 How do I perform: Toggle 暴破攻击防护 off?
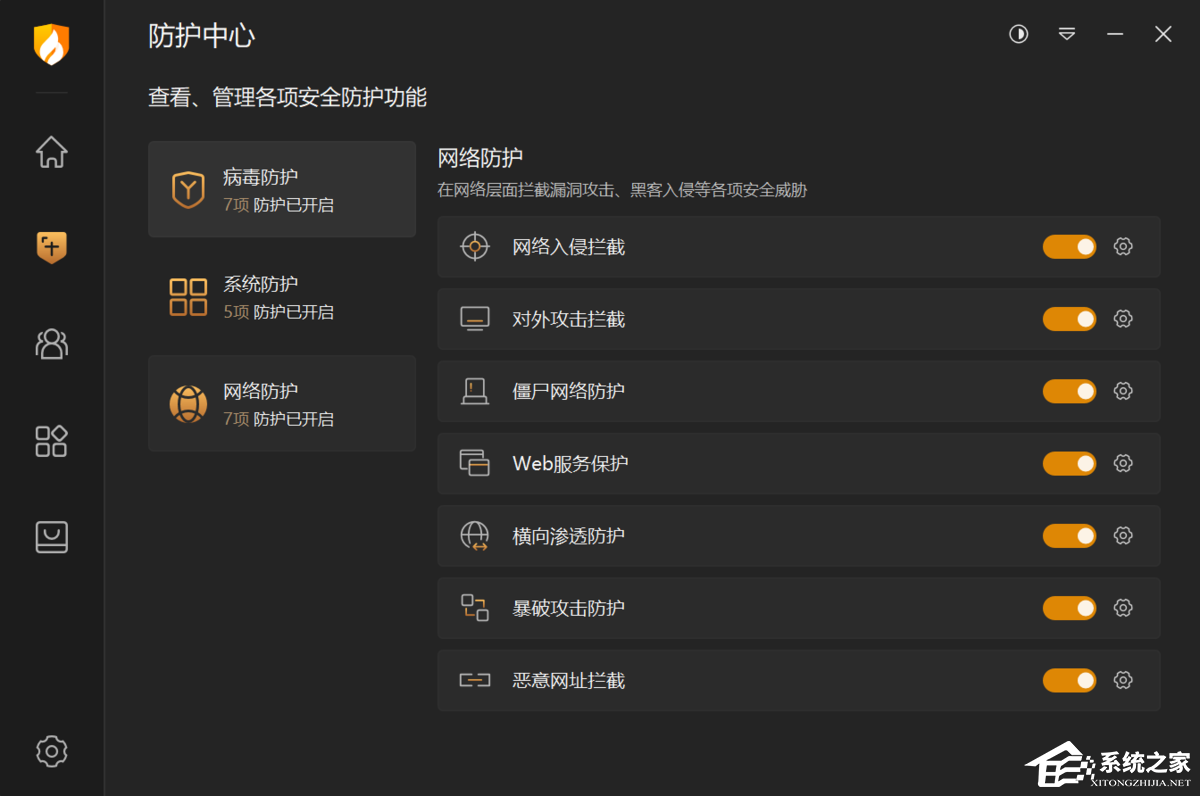click(1069, 608)
